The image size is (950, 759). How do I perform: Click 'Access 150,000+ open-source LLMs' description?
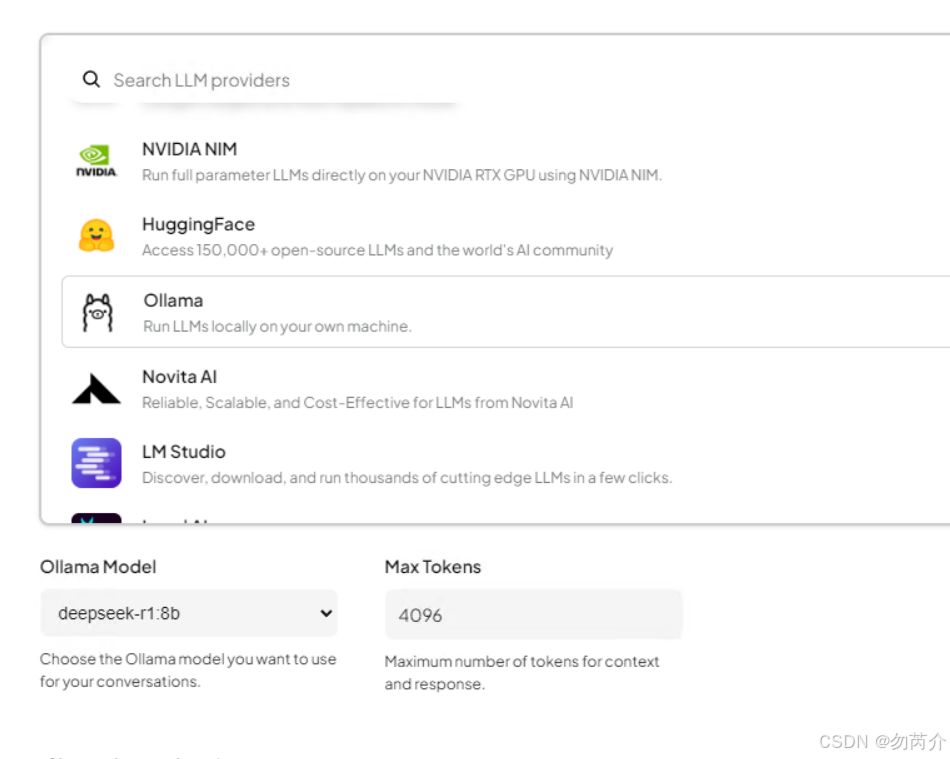(x=377, y=250)
